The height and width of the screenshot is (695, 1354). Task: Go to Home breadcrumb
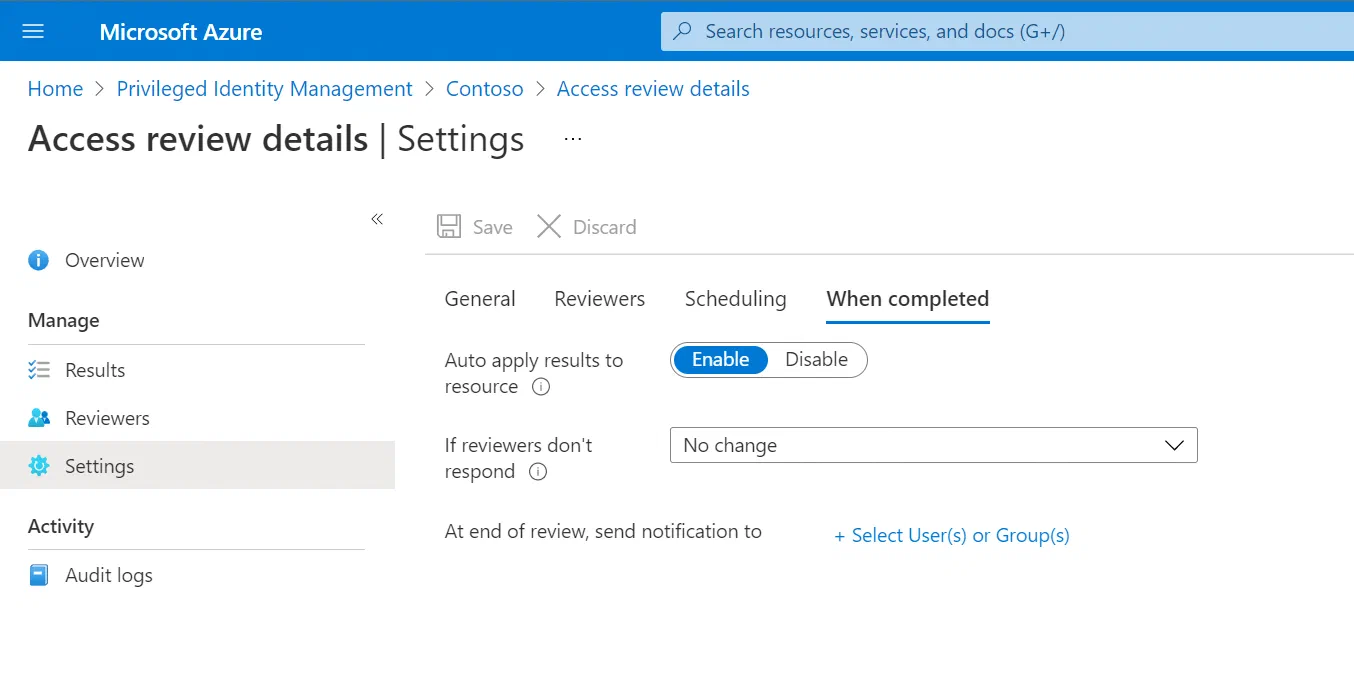click(55, 89)
